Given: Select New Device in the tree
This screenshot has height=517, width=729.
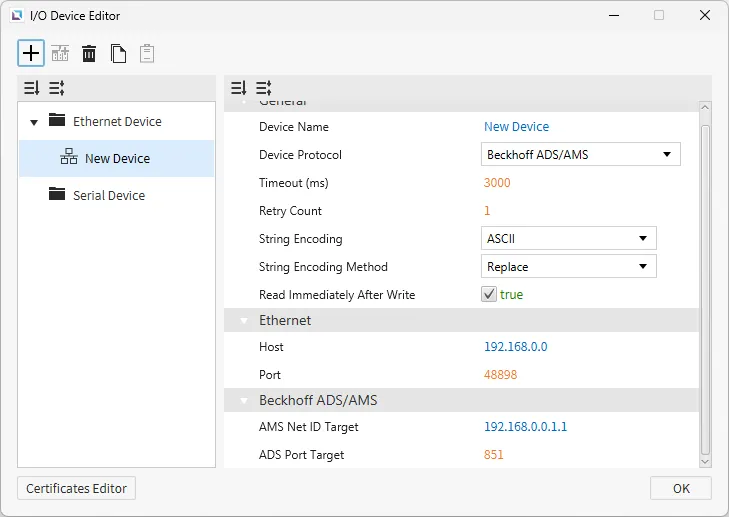Looking at the screenshot, I should [117, 158].
